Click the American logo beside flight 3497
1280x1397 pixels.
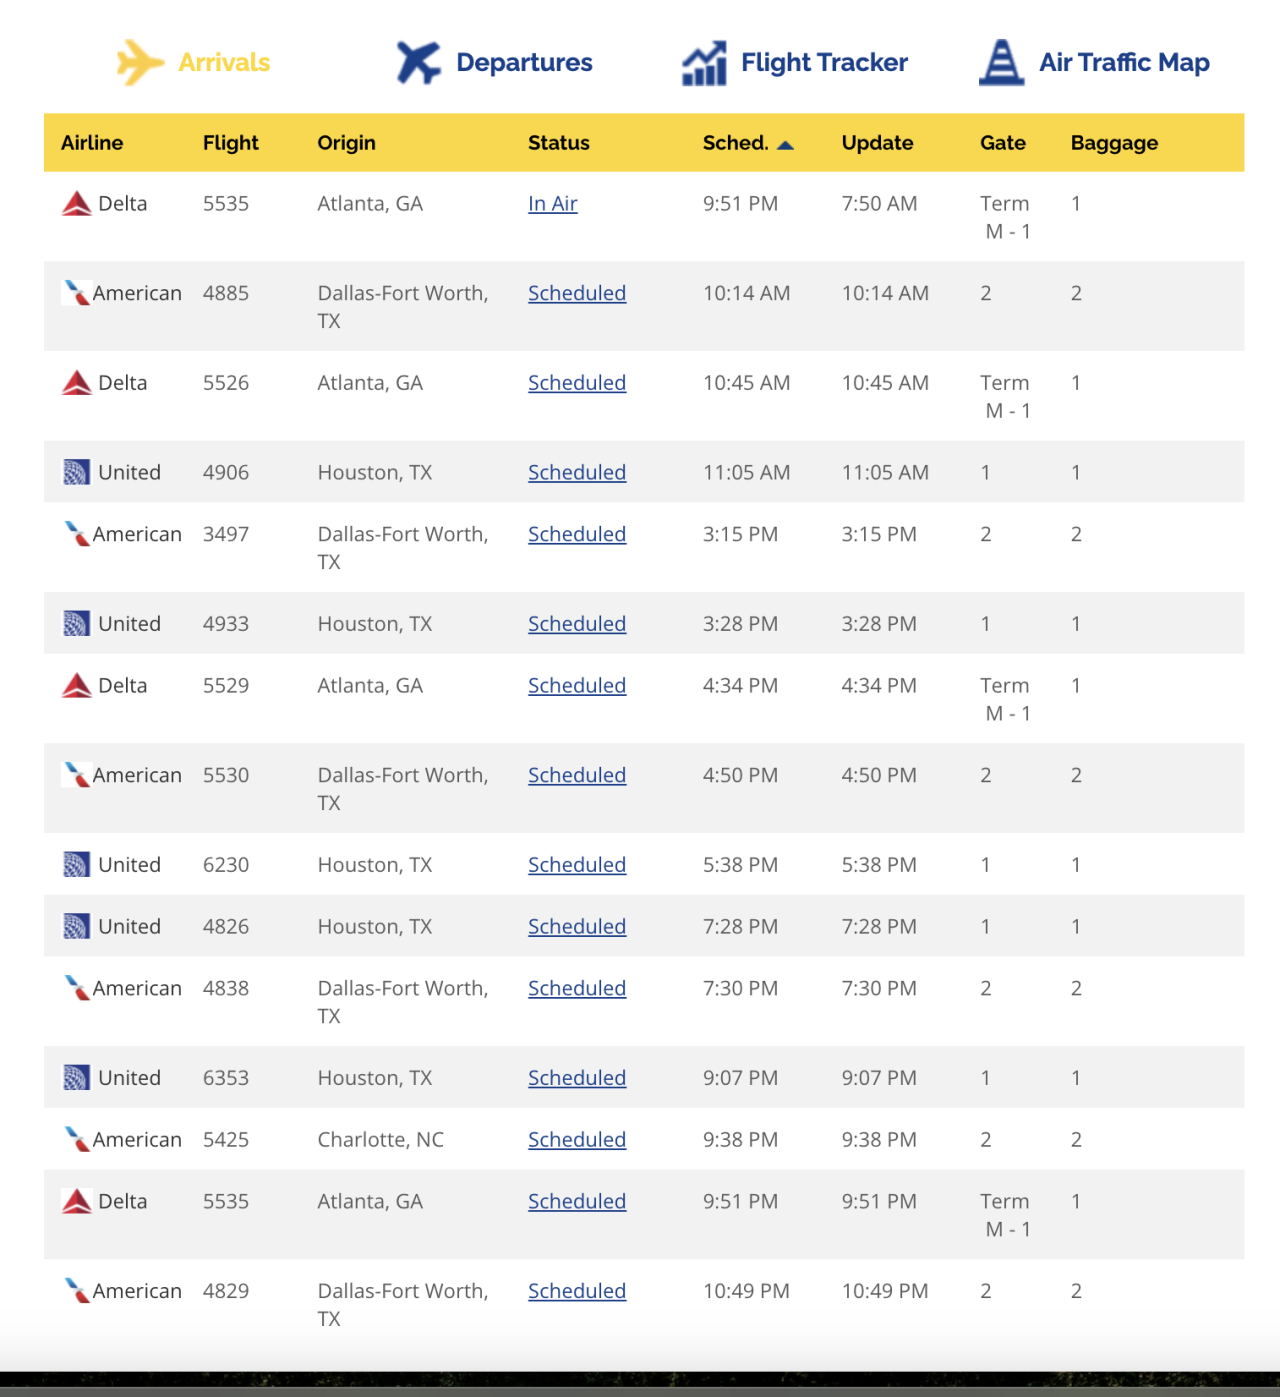[x=78, y=534]
